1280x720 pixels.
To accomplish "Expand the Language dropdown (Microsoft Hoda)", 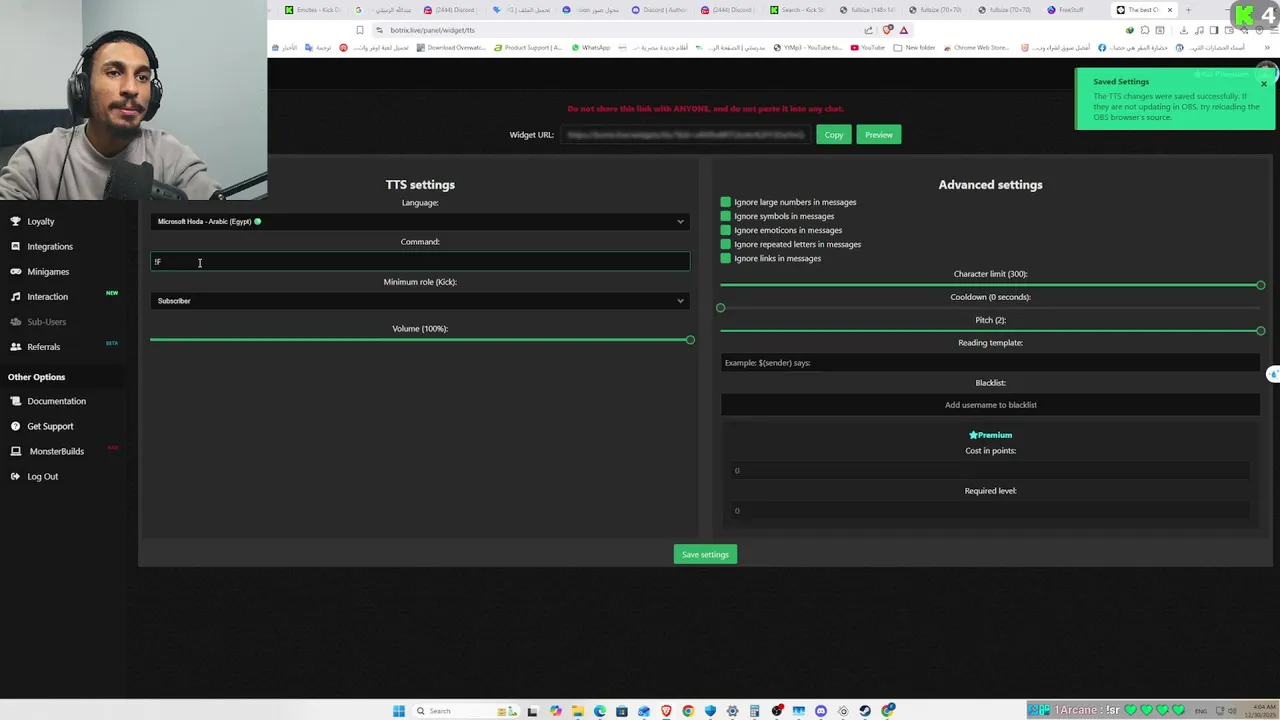I will coord(420,221).
